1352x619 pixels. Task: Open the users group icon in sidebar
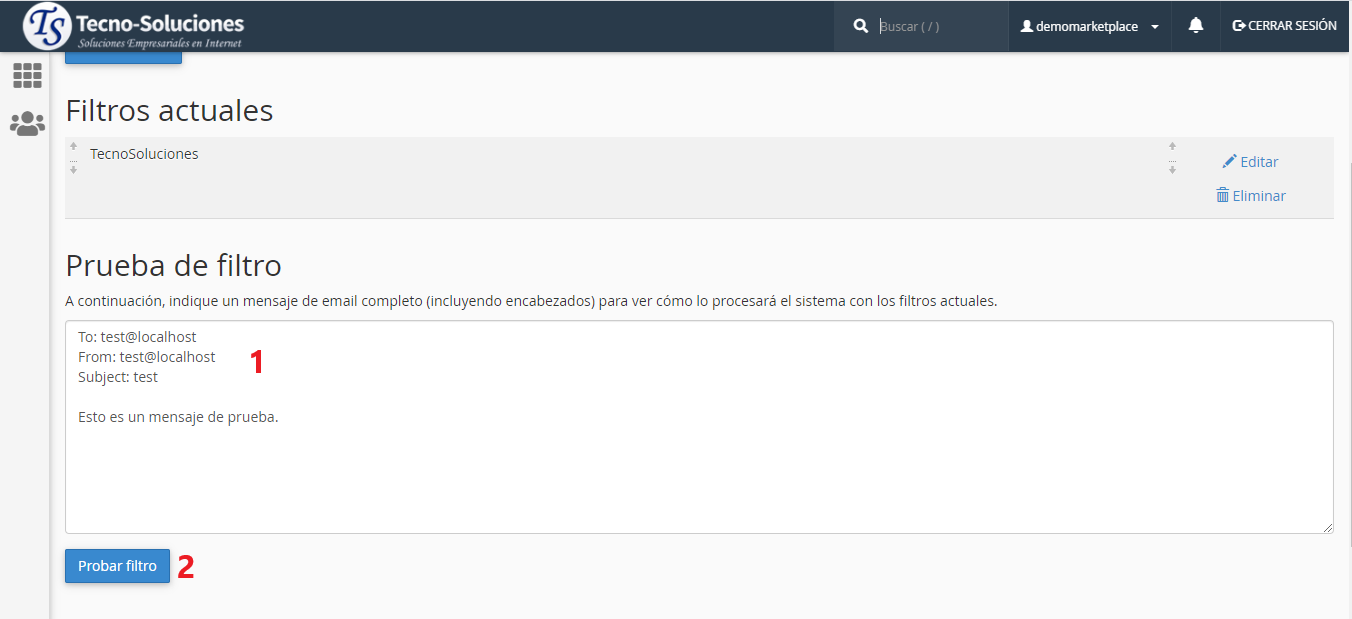point(27,124)
